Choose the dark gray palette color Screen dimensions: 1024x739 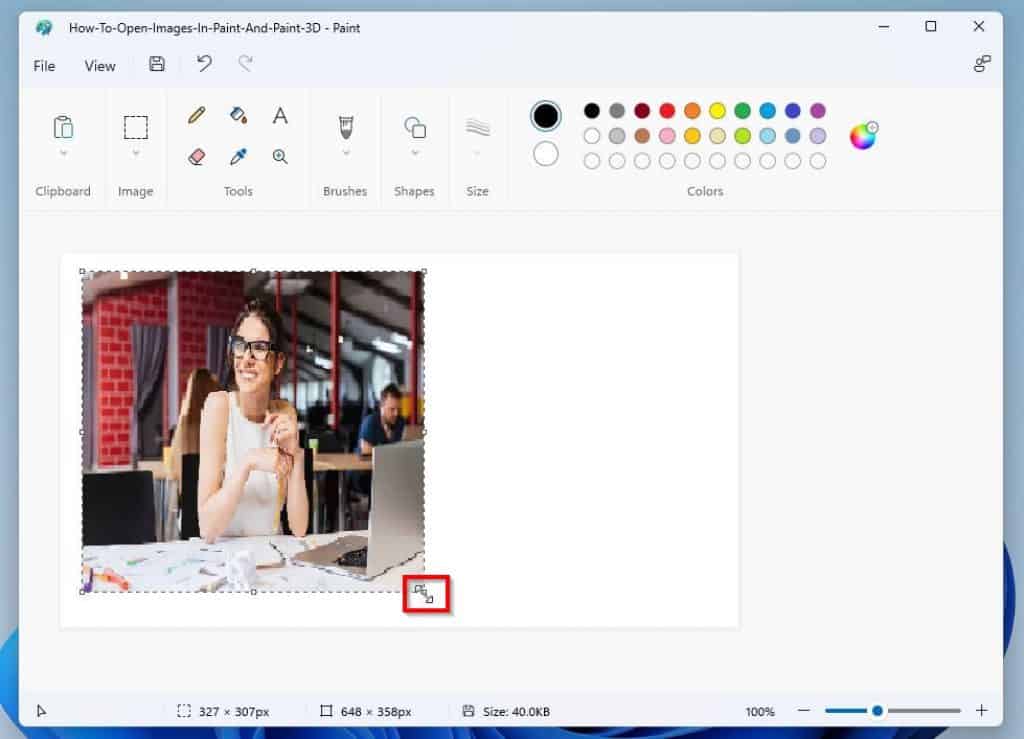(x=617, y=110)
